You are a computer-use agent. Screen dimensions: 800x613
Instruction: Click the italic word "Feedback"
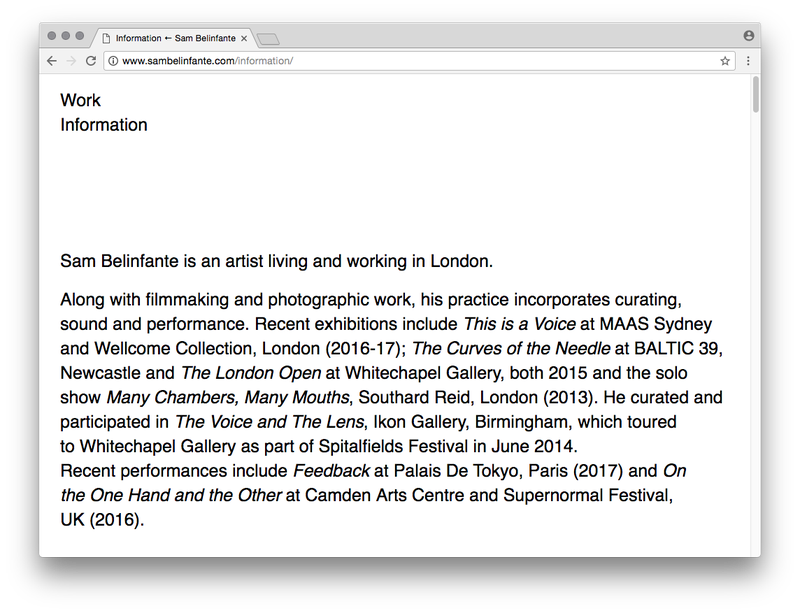[331, 471]
